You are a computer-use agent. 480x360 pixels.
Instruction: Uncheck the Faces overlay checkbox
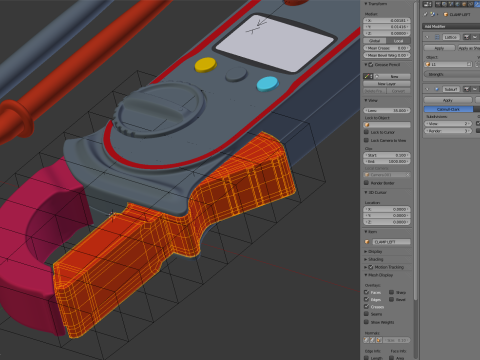(x=367, y=292)
